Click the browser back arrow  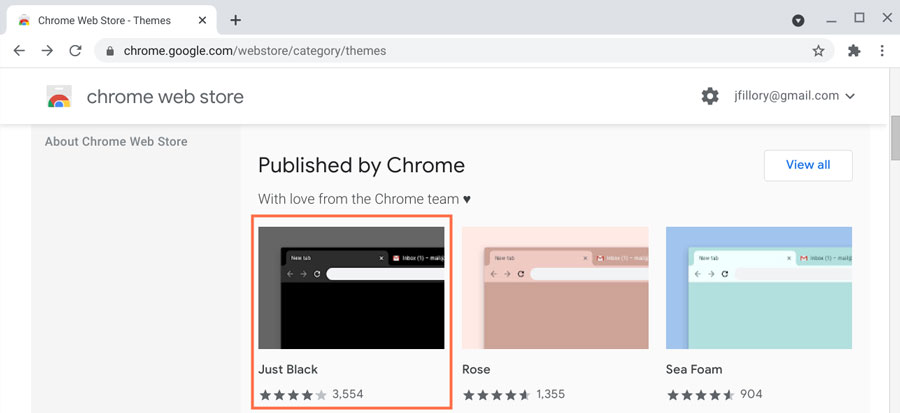tap(19, 51)
